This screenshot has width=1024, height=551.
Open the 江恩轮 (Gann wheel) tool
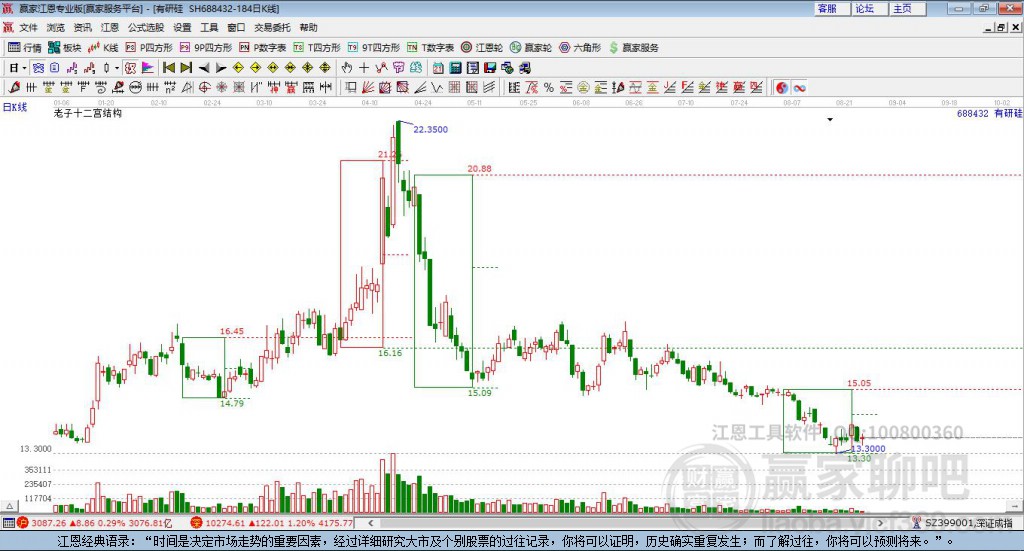click(484, 47)
